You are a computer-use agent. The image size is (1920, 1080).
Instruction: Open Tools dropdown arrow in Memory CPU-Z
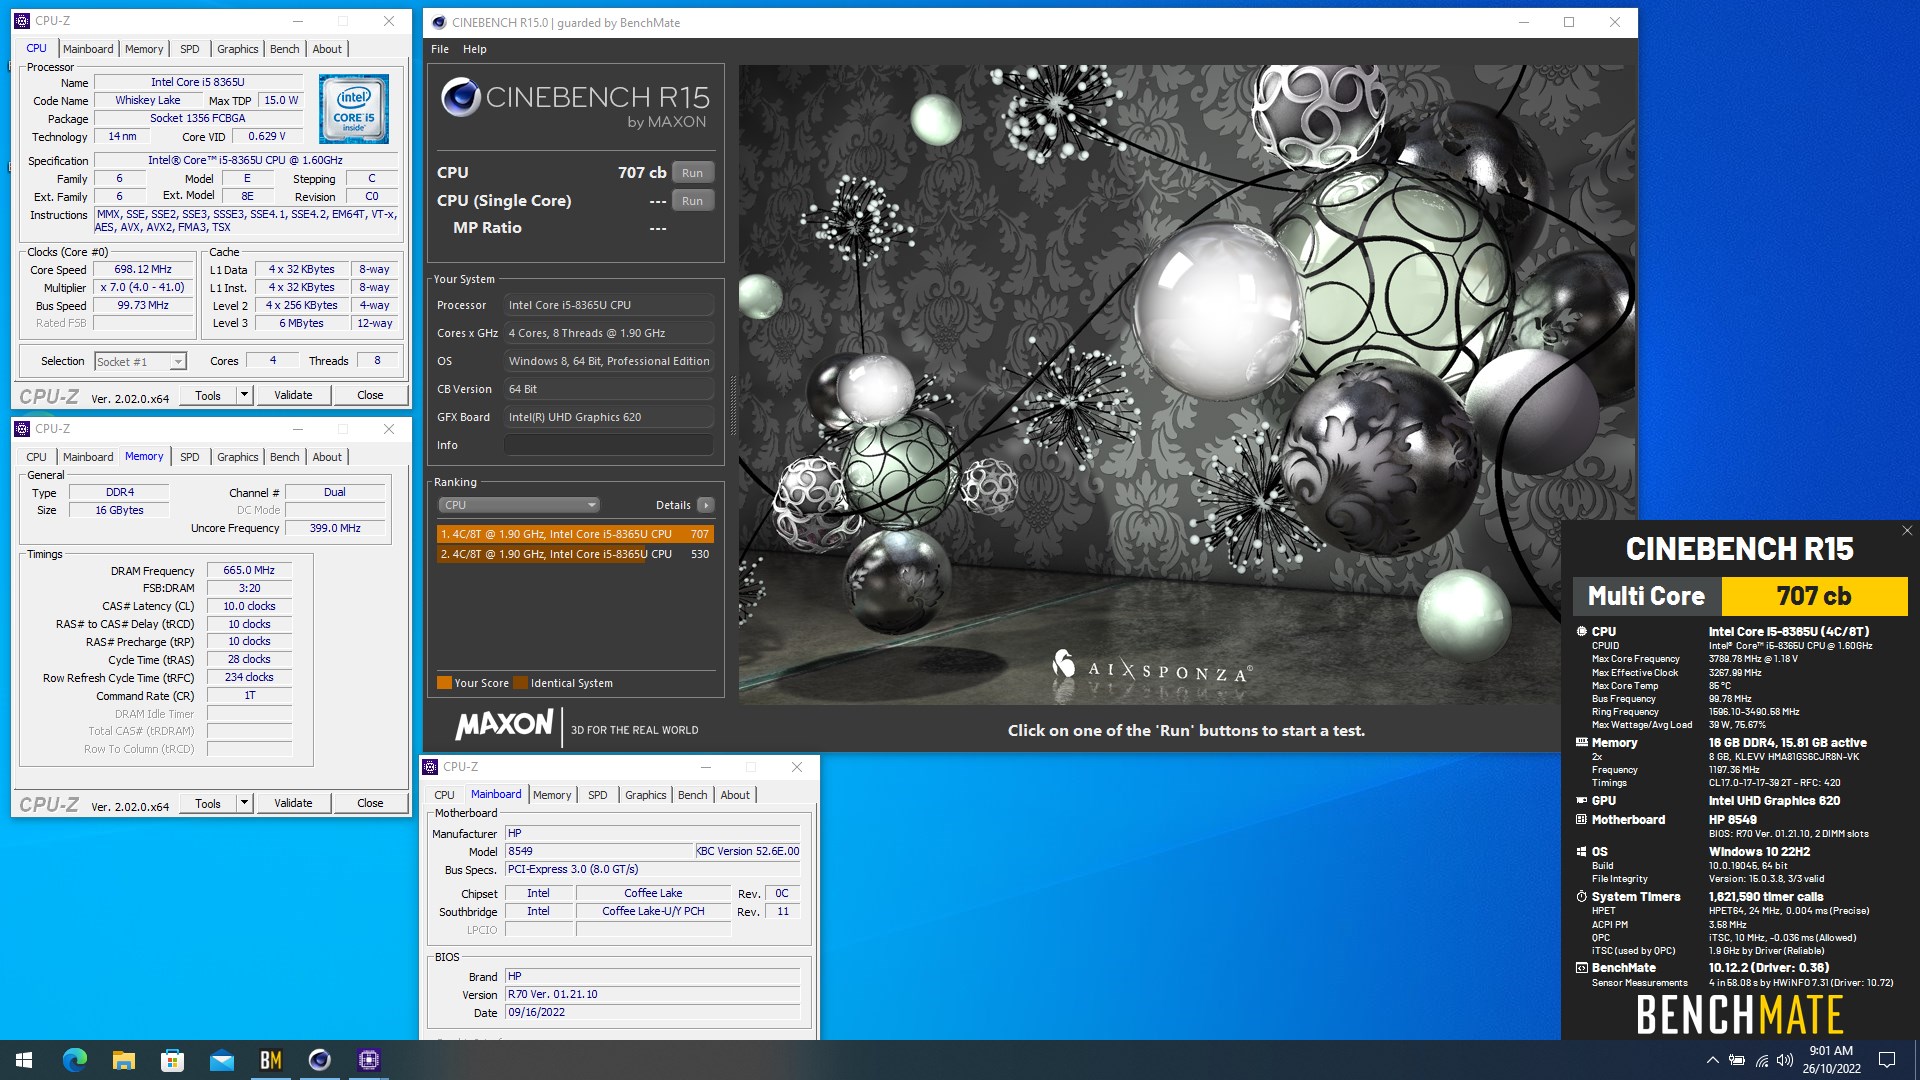coord(243,803)
